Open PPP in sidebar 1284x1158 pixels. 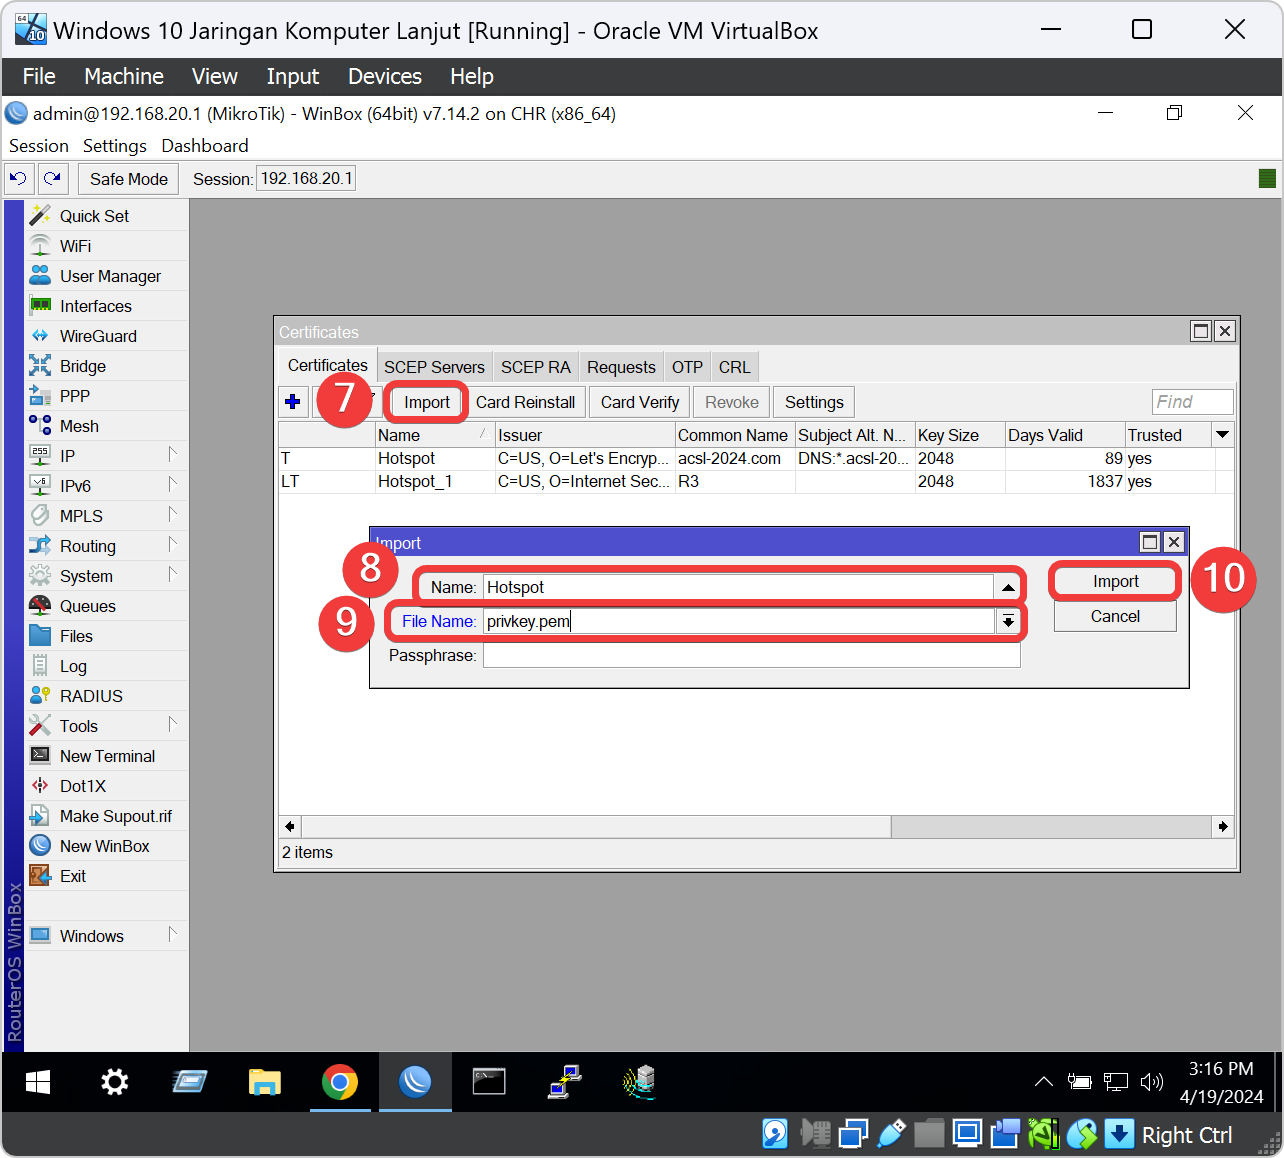[74, 396]
